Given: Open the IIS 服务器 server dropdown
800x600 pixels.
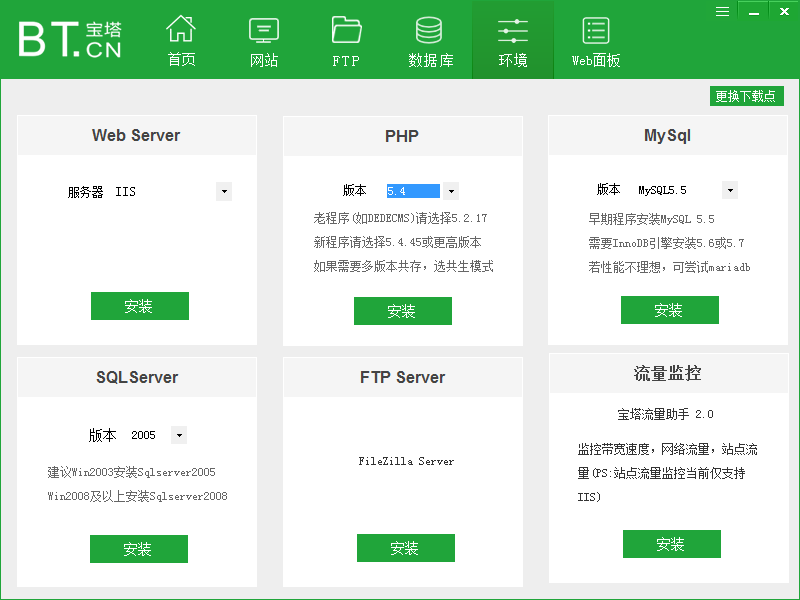Looking at the screenshot, I should click(224, 191).
